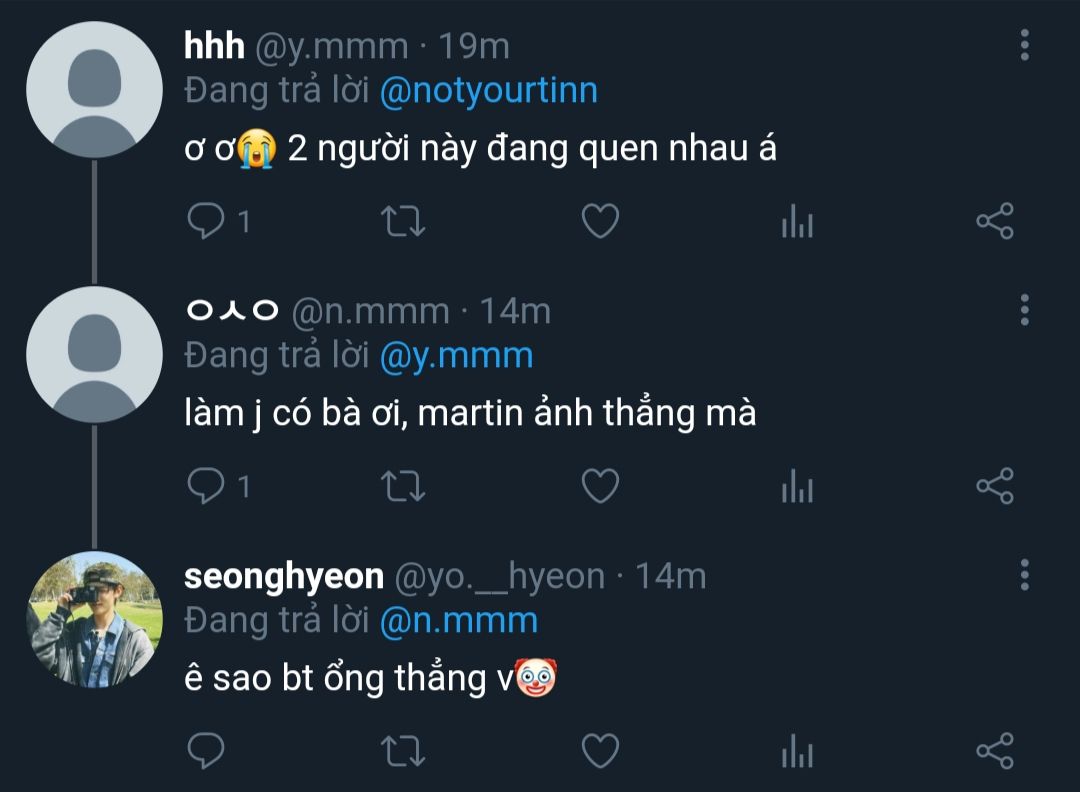Image resolution: width=1080 pixels, height=792 pixels.
Task: Like seonghyeon's tweet
Action: 600,750
